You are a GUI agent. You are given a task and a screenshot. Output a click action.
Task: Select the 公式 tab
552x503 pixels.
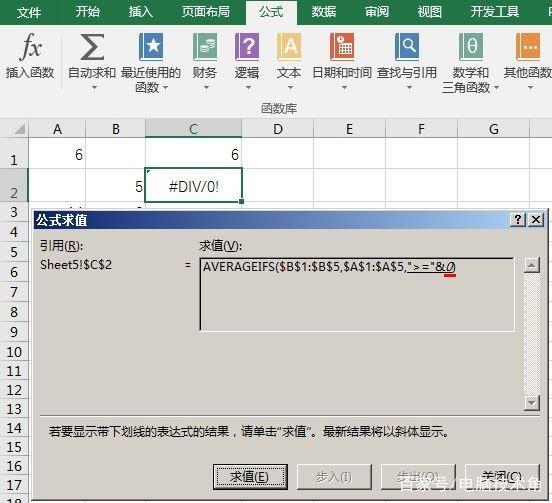coord(271,12)
